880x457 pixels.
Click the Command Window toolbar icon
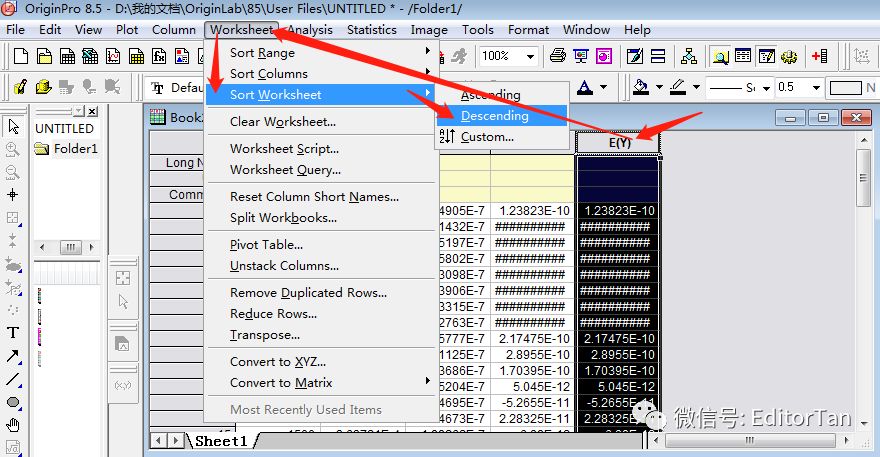pos(766,56)
